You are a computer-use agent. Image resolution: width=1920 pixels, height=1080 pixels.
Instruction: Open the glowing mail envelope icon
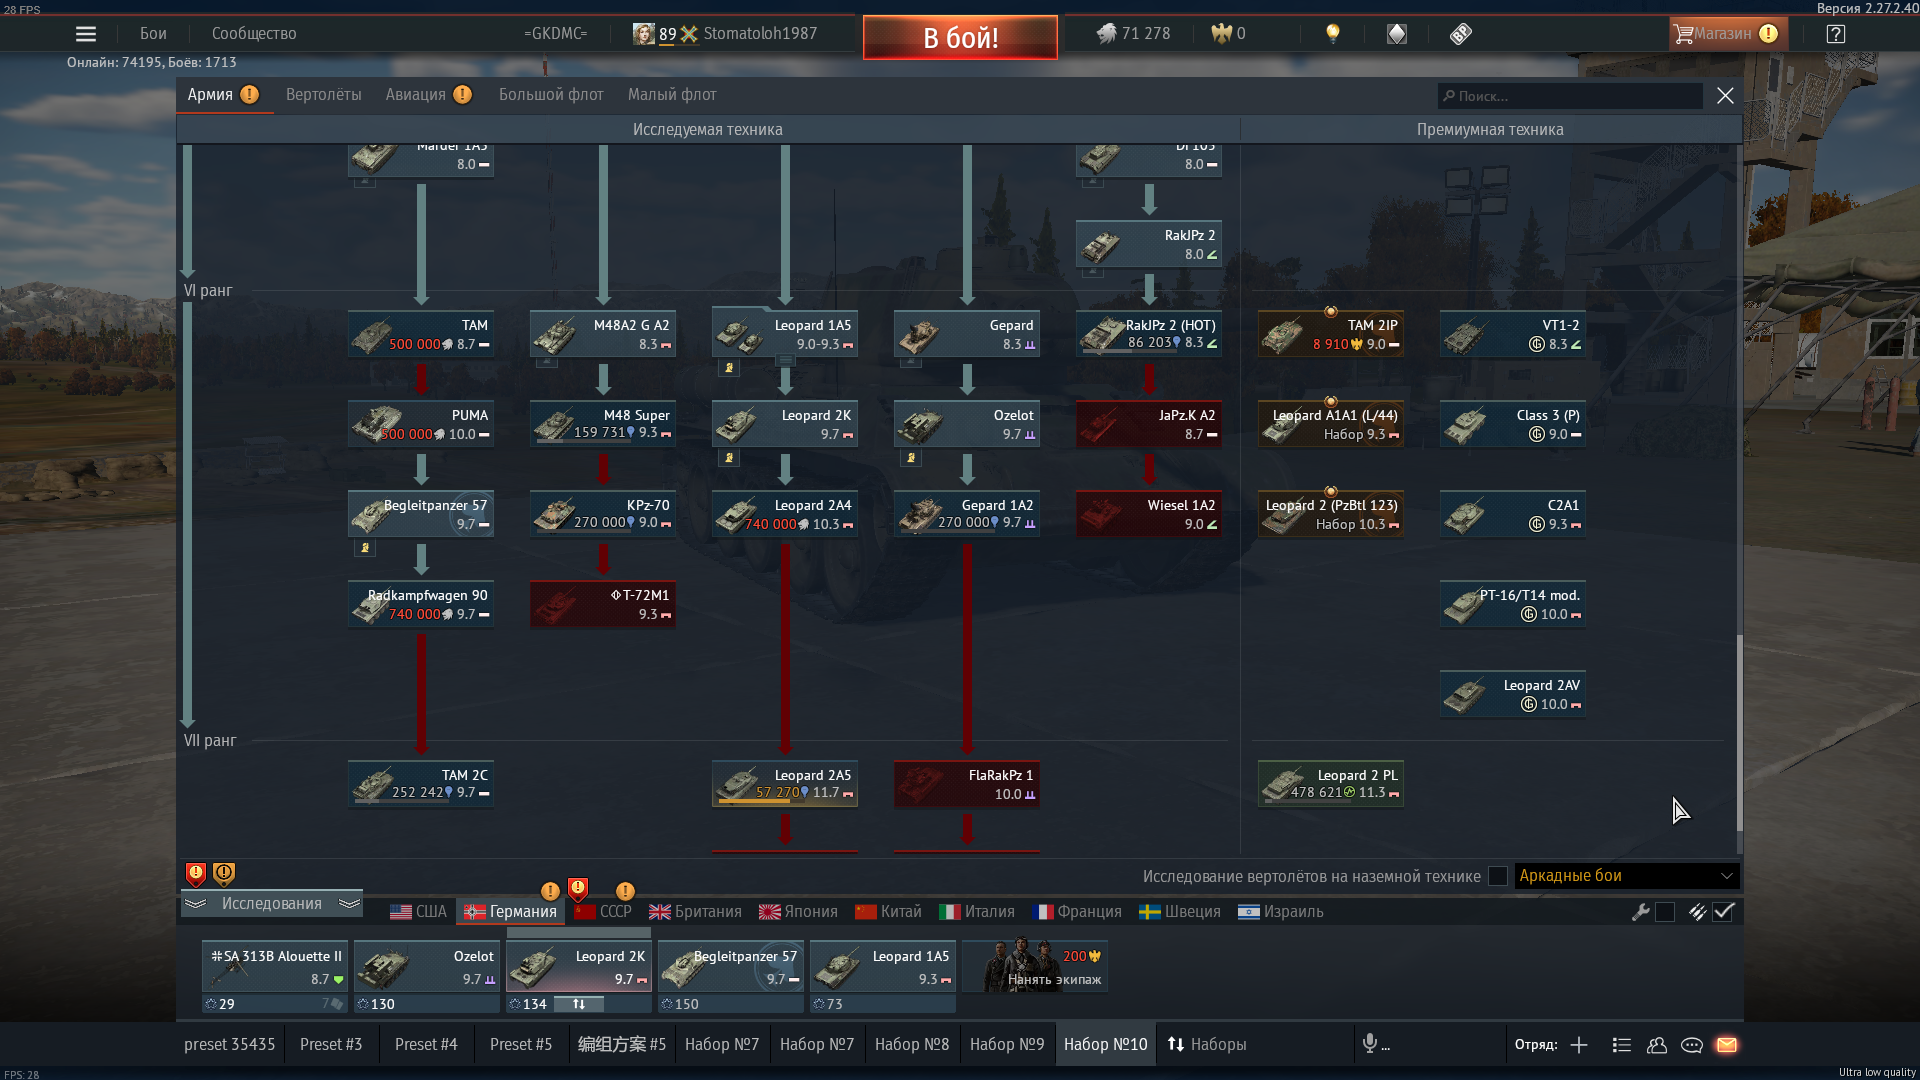tap(1727, 1045)
